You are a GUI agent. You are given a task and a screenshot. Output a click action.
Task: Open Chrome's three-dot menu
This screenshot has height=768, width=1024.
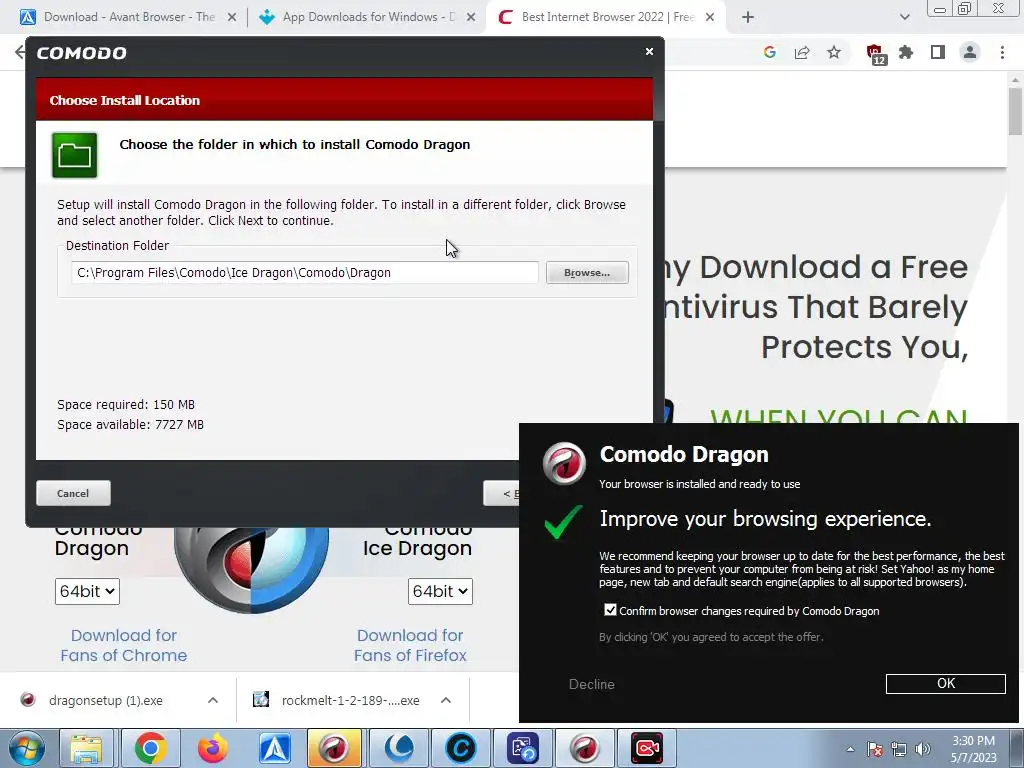[1002, 52]
